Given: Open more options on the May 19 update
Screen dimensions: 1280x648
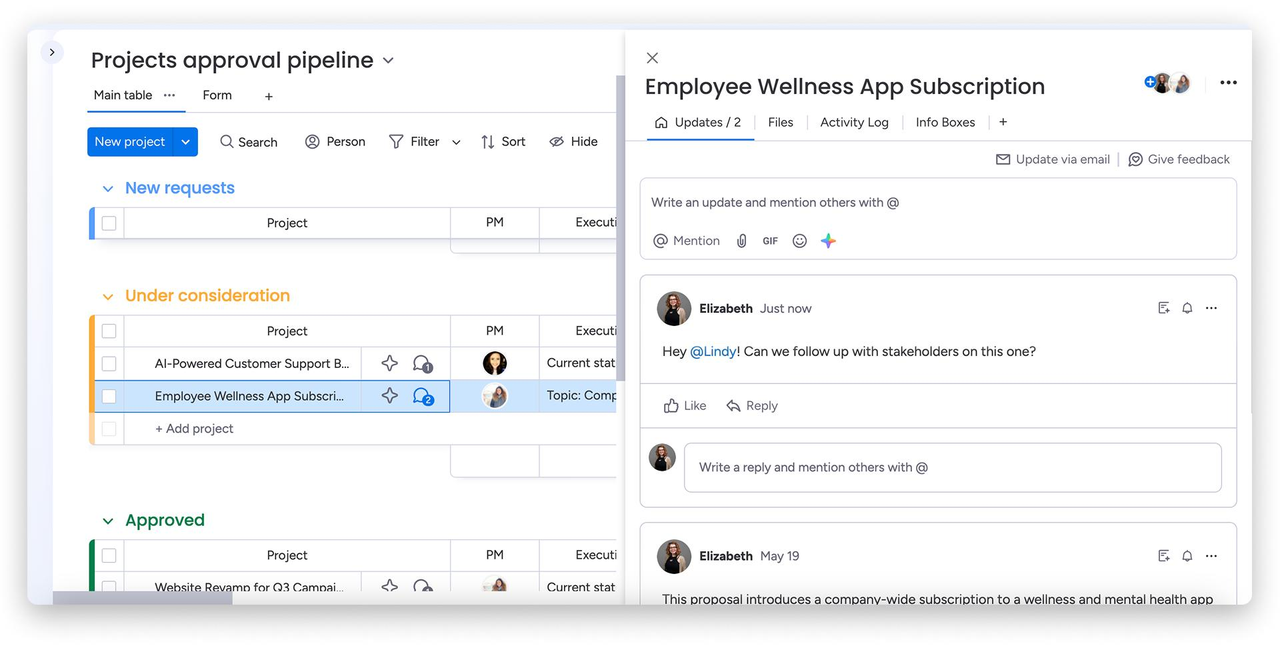Looking at the screenshot, I should (1211, 555).
